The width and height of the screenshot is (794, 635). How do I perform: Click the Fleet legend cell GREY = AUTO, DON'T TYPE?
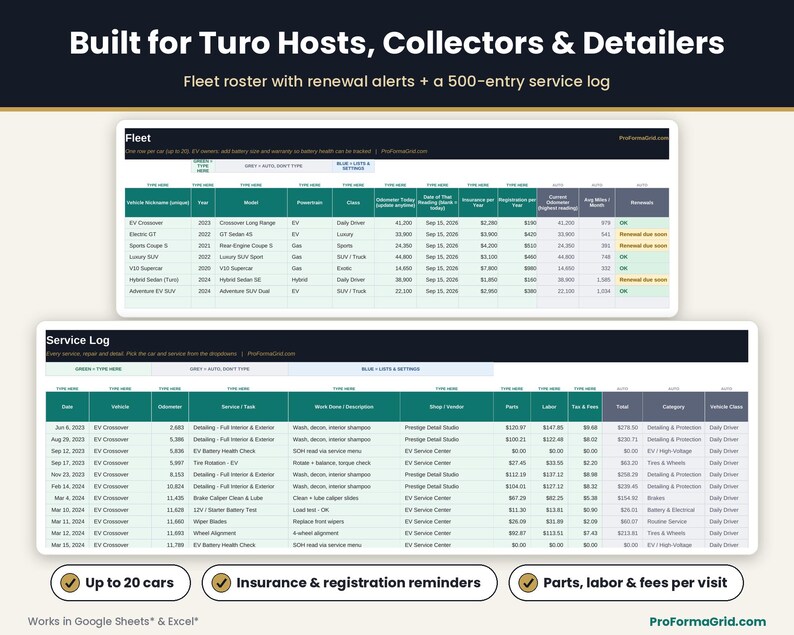point(273,166)
